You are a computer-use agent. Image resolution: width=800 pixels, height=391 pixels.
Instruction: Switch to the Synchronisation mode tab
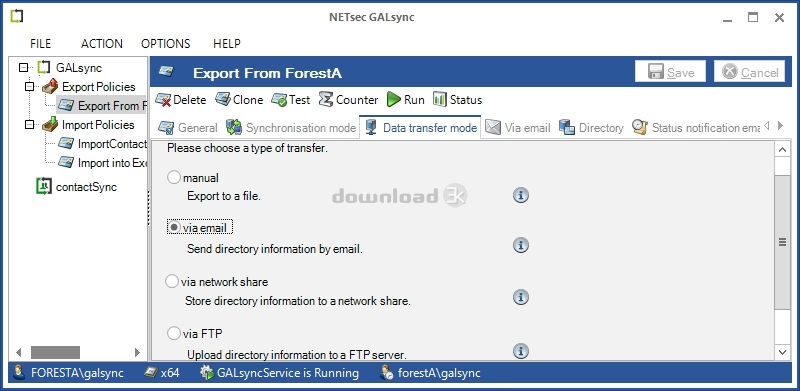pyautogui.click(x=291, y=128)
